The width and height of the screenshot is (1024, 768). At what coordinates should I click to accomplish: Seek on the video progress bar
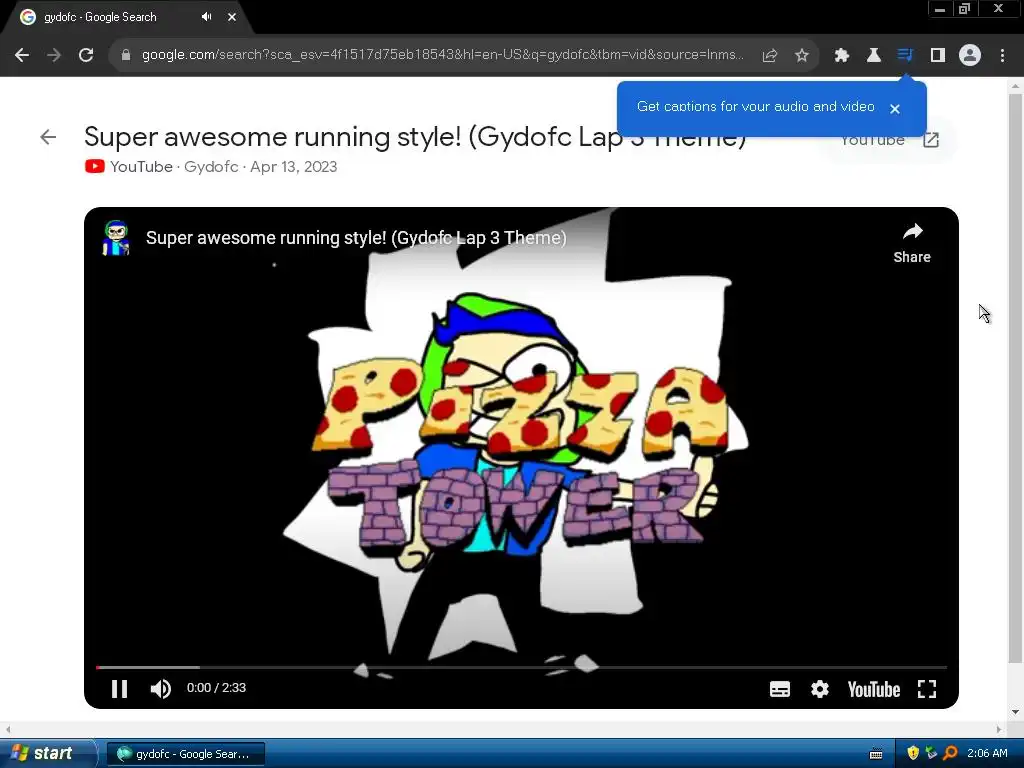521,667
